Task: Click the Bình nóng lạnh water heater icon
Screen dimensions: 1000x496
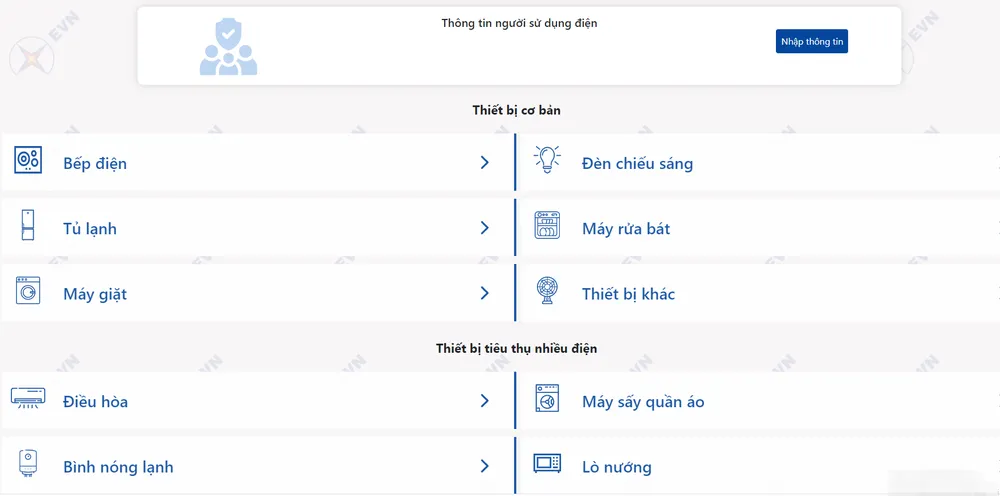Action: tap(27, 463)
